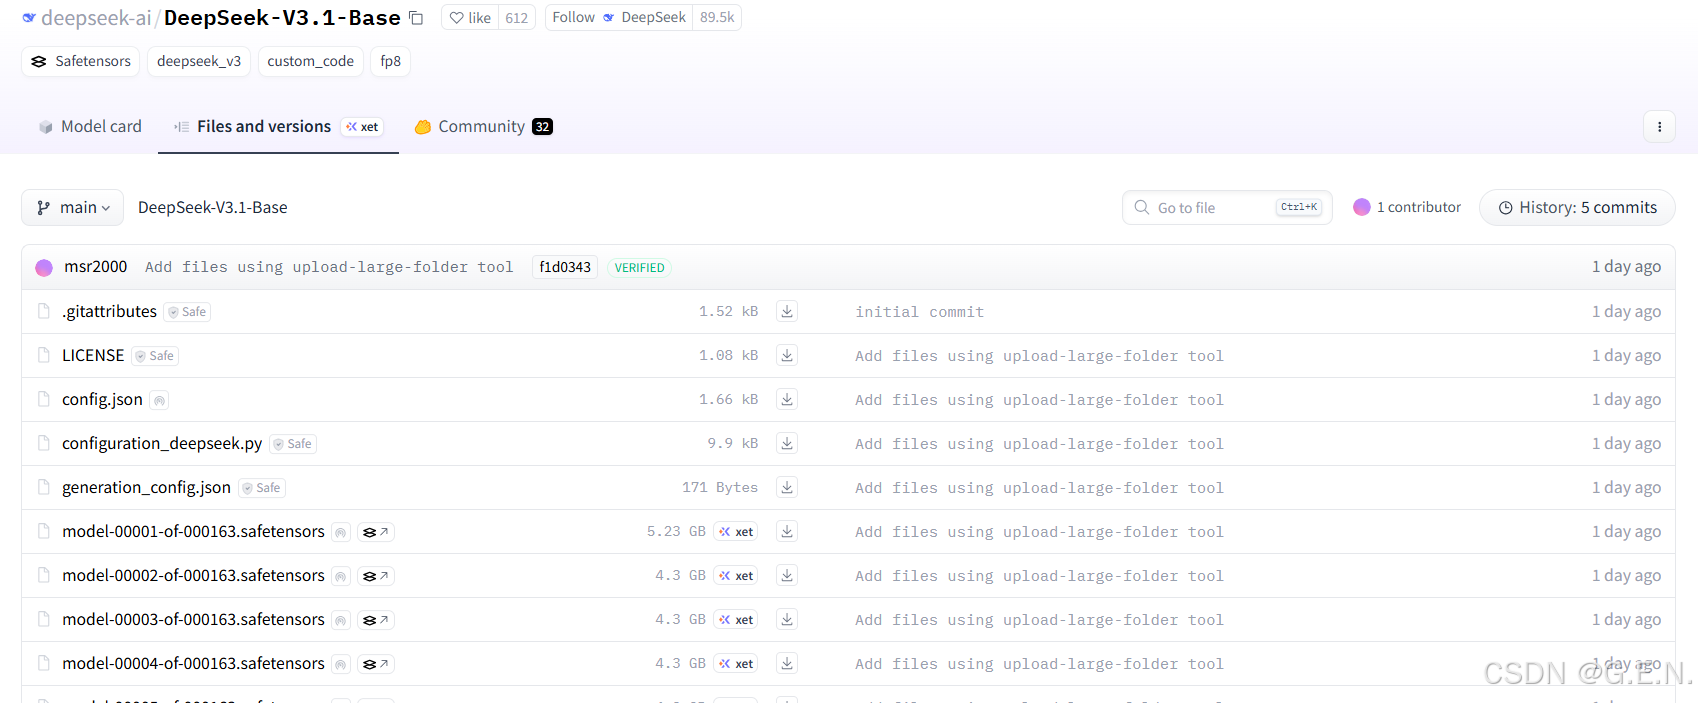Screen dimensions: 1698x703
Task: Click the scan status icon next to config.json
Action: [159, 400]
